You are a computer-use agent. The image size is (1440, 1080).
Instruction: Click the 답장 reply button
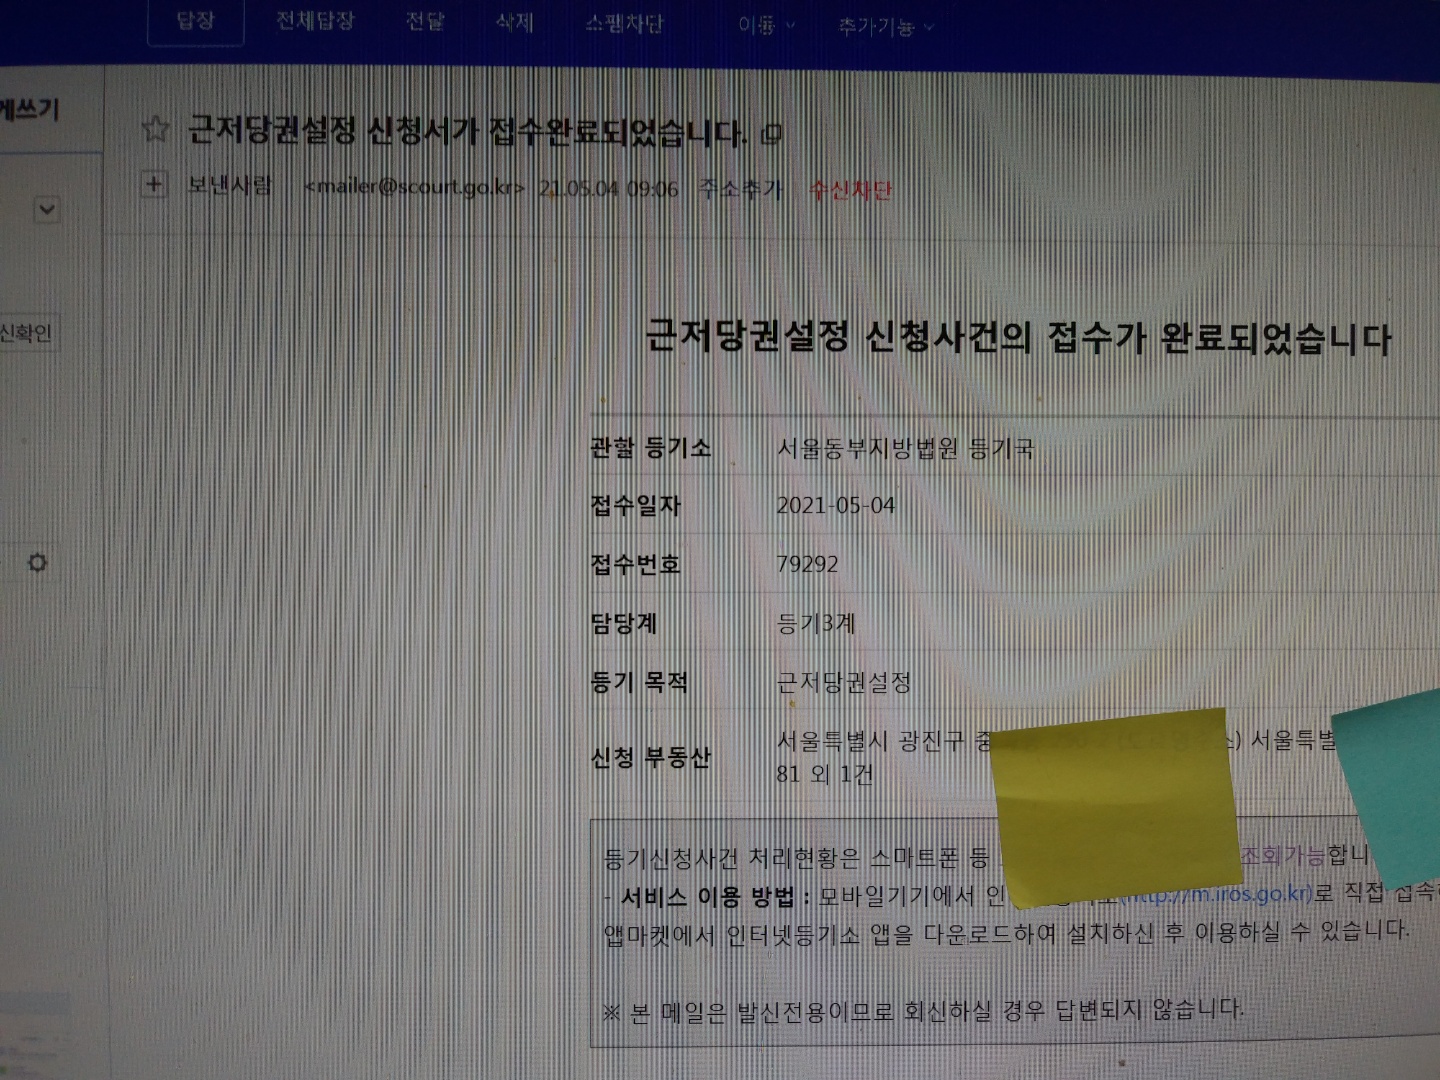196,21
